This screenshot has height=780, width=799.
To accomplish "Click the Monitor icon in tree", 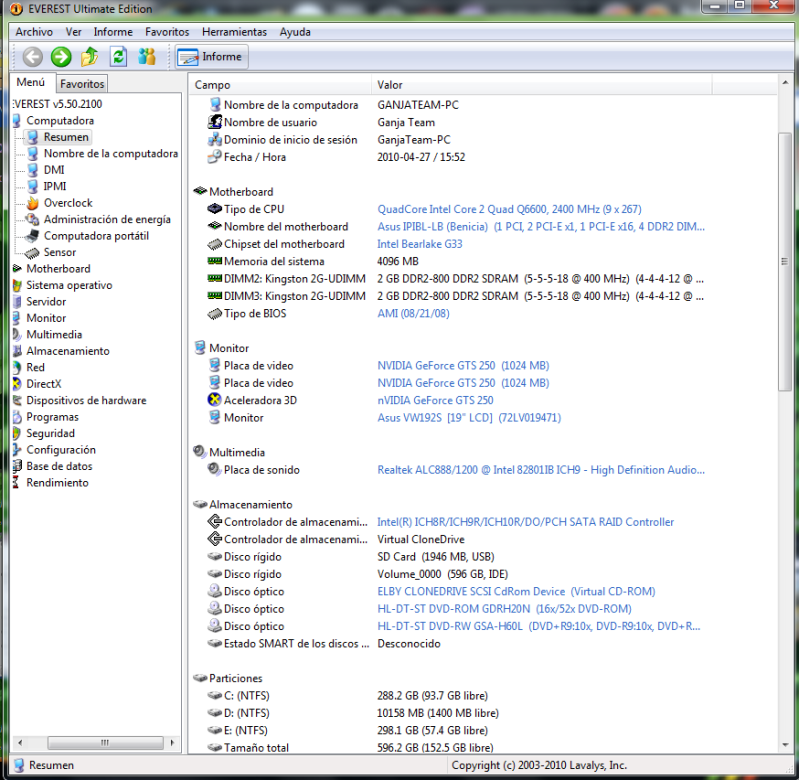I will (x=16, y=318).
